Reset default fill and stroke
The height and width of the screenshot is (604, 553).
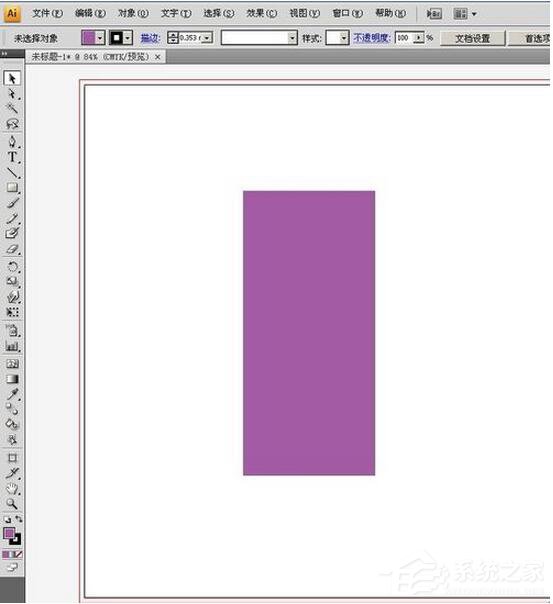pos(7,519)
